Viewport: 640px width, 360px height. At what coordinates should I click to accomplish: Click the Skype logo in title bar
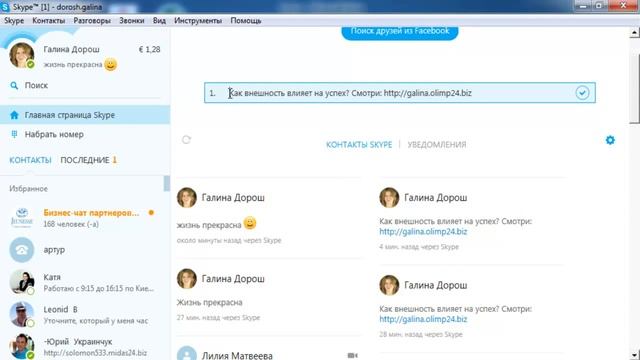(5, 7)
